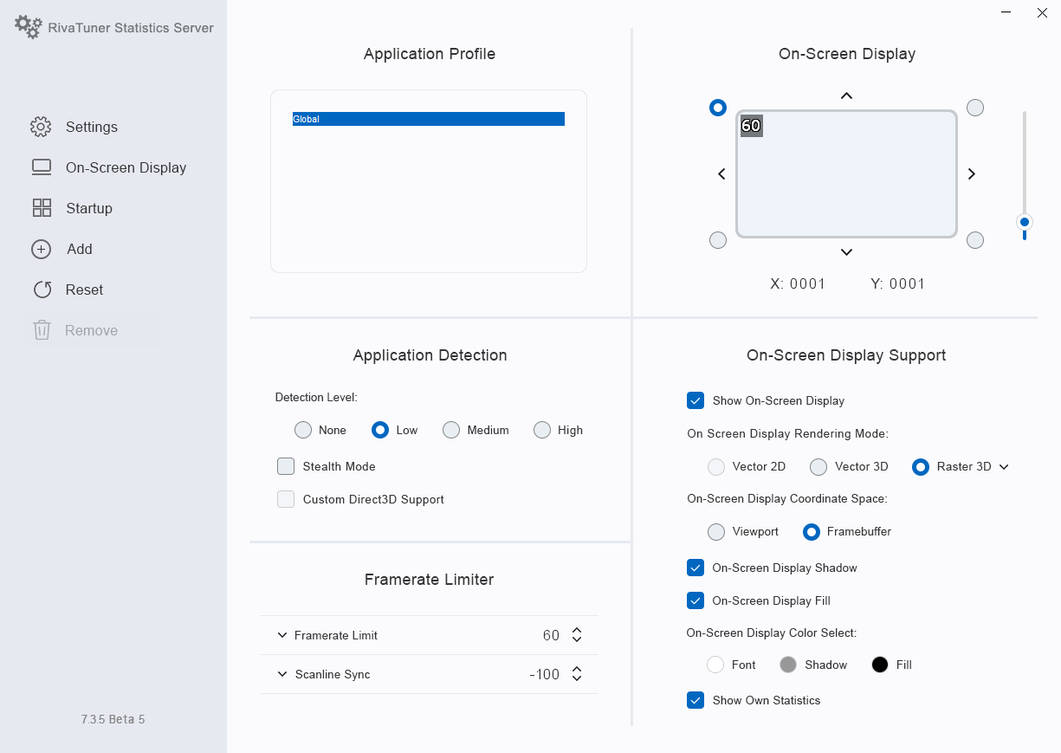
Task: Expand the Scanline Sync chevron
Action: click(282, 674)
